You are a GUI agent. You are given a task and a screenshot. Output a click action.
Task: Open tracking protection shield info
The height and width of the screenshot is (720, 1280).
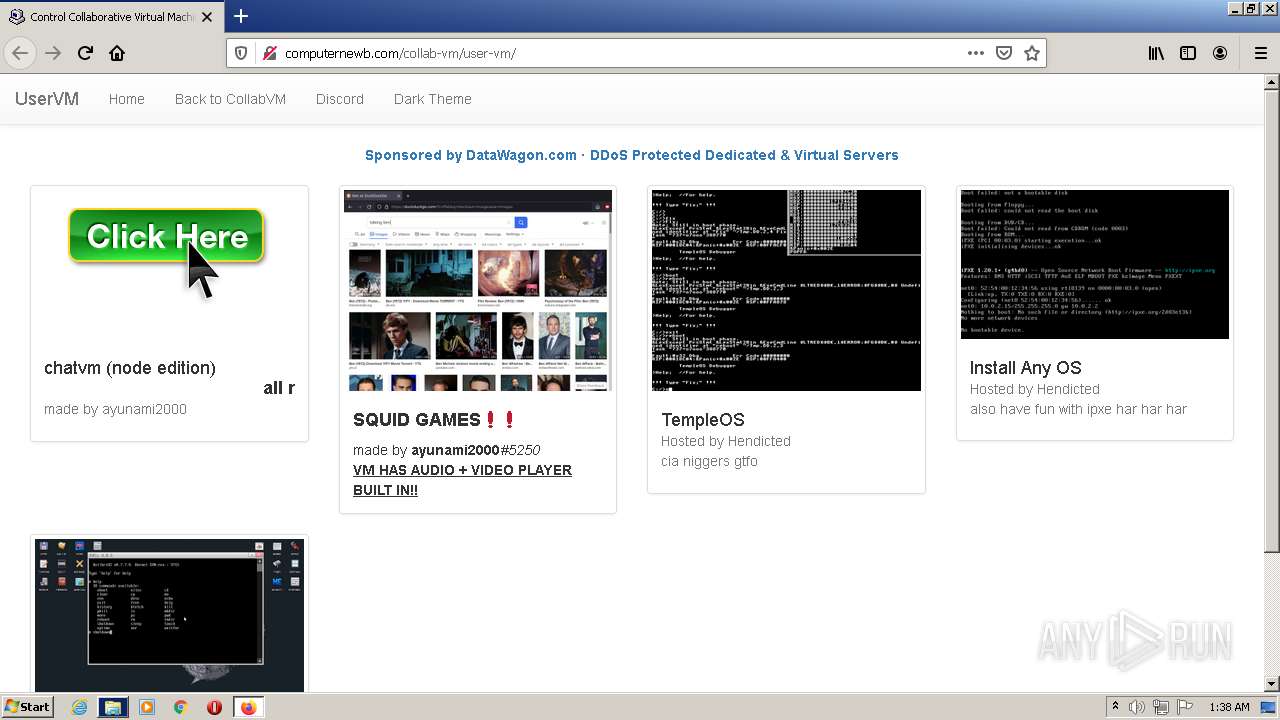pyautogui.click(x=241, y=53)
